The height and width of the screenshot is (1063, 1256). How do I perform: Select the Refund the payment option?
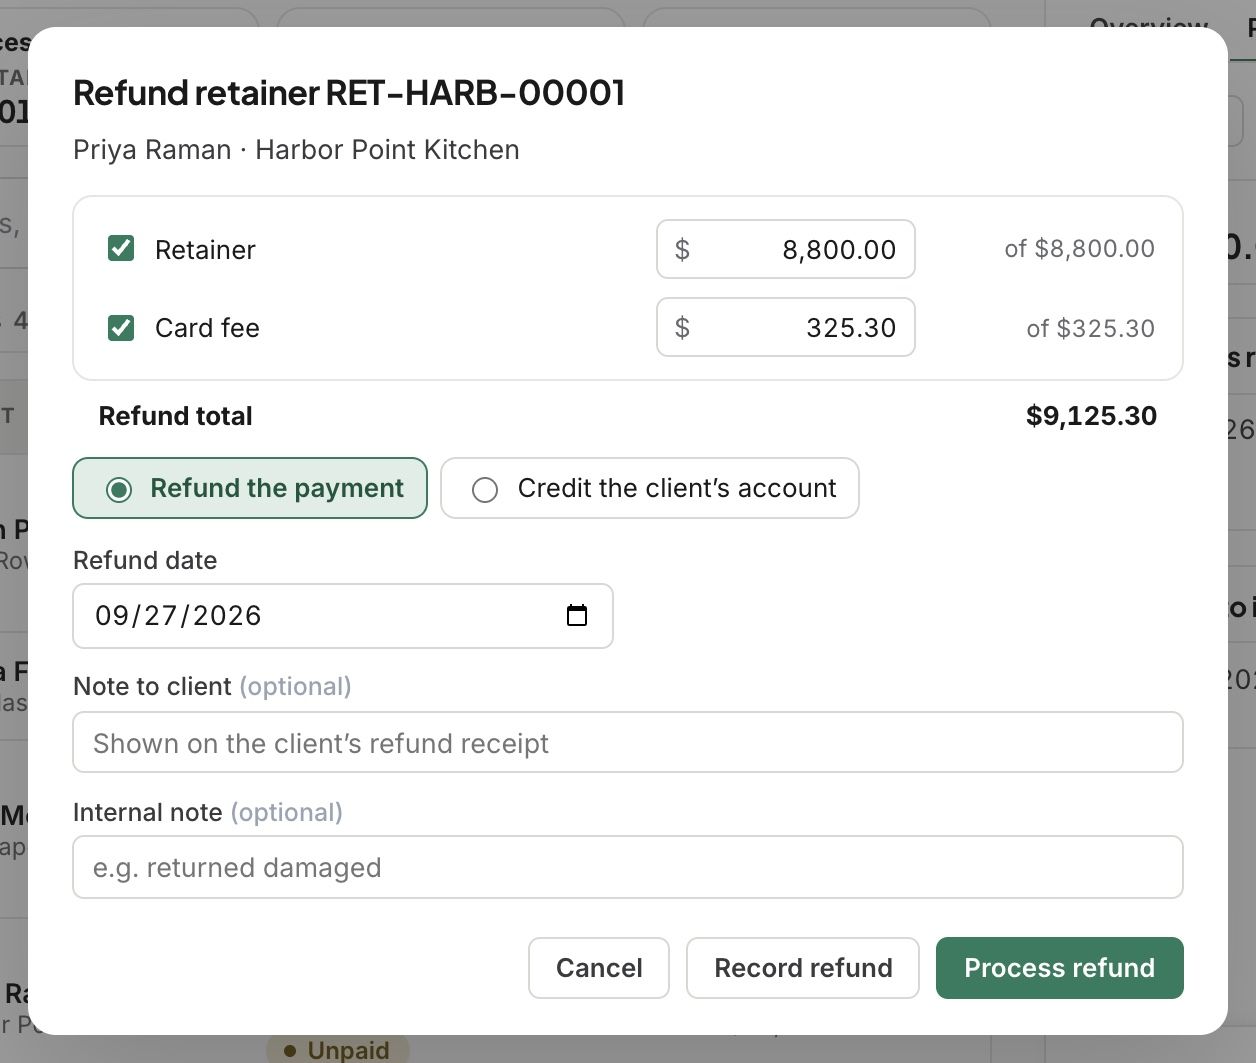(250, 488)
